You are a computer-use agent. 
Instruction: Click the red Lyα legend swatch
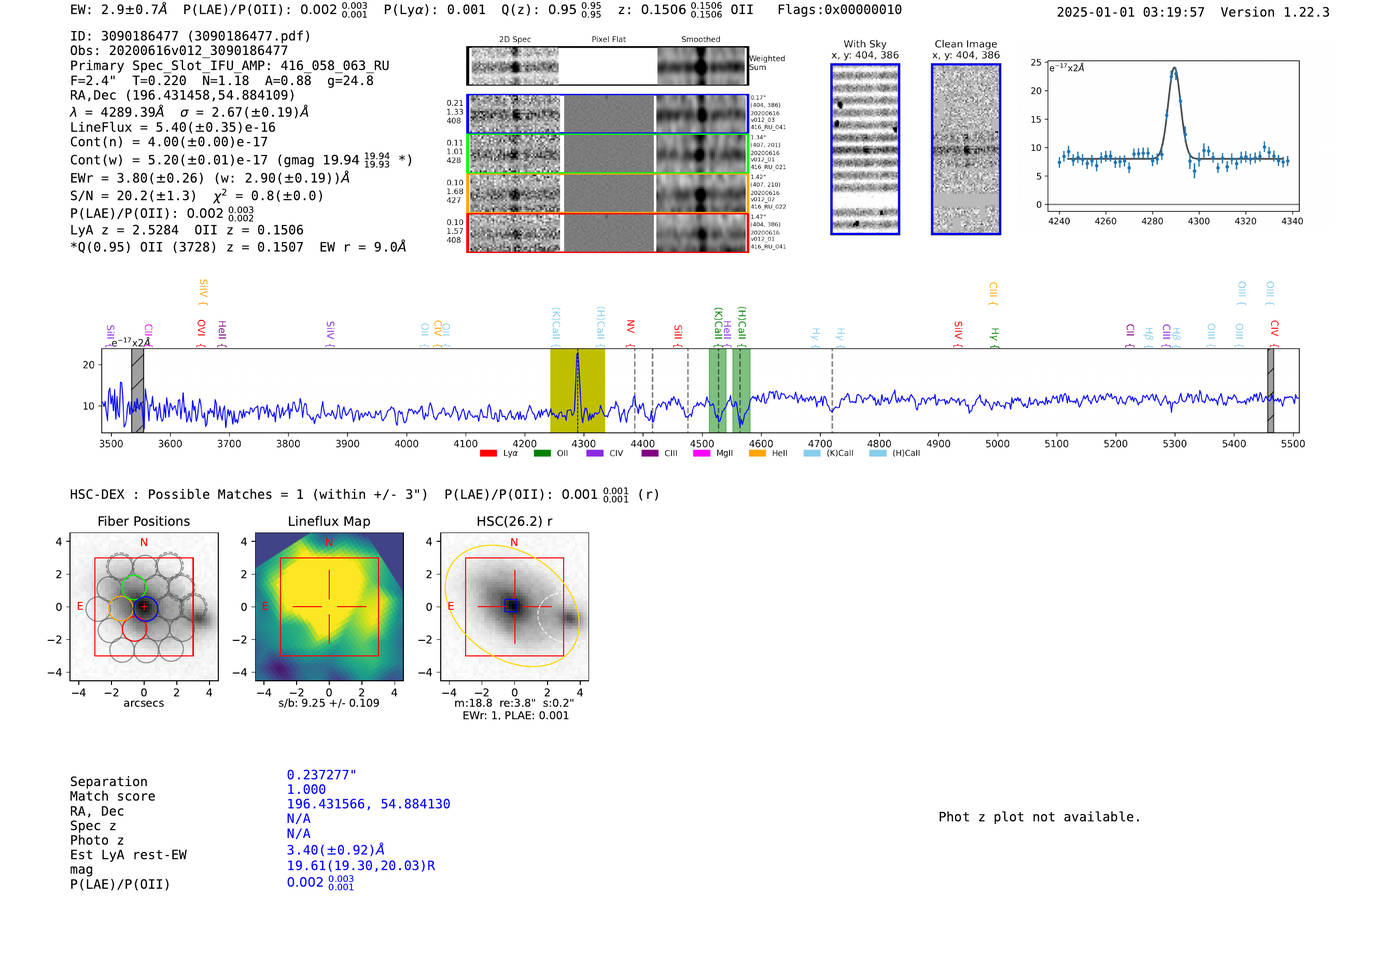[x=488, y=453]
